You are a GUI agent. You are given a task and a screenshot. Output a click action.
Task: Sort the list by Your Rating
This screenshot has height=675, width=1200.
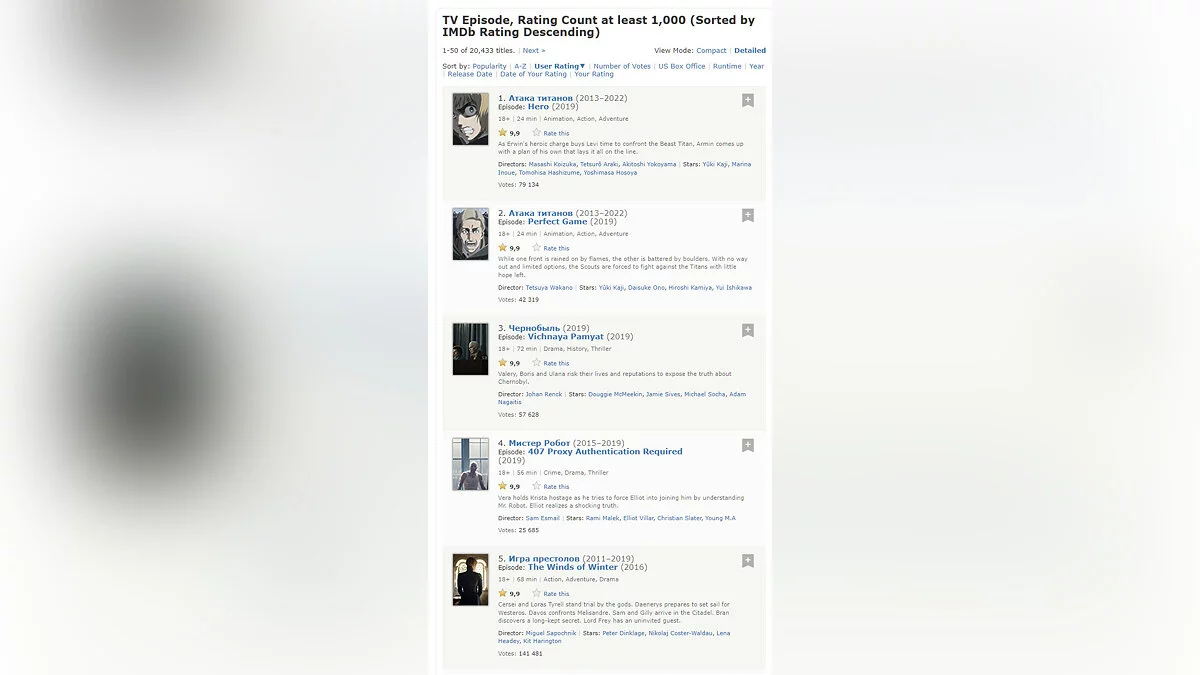594,74
